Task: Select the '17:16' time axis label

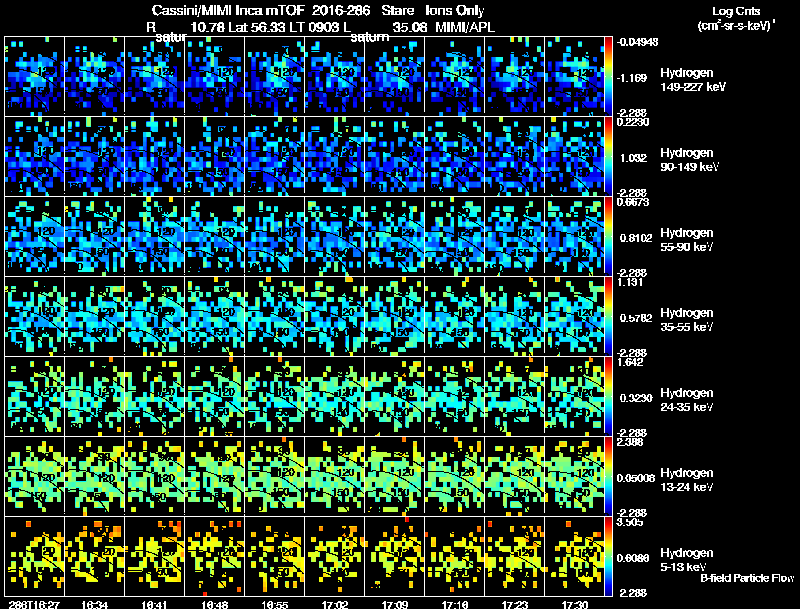Action: (455, 604)
